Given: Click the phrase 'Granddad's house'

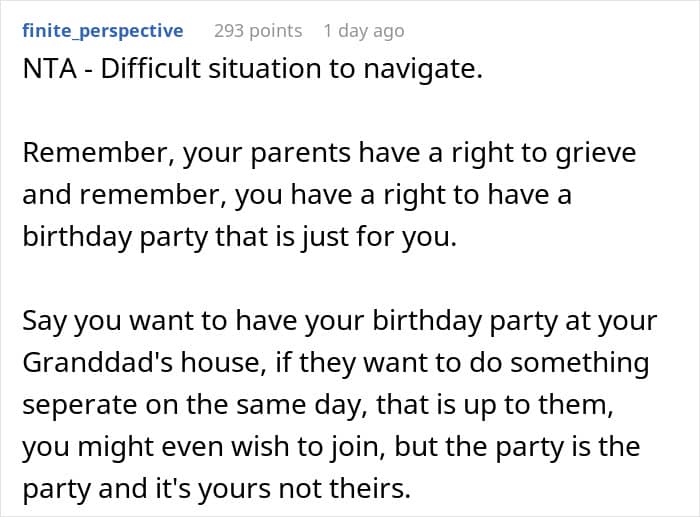Looking at the screenshot, I should tap(141, 363).
